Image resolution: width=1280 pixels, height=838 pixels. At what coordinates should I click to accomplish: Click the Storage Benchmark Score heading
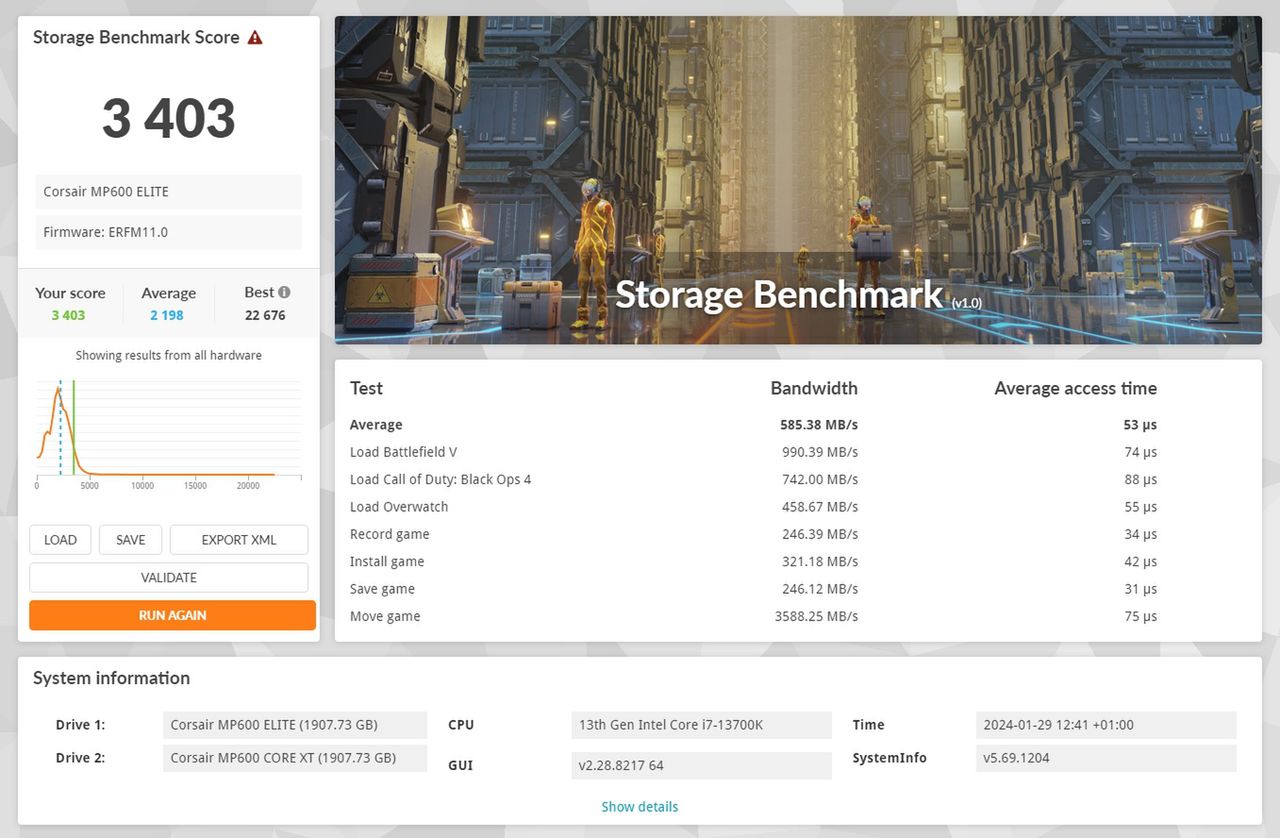(x=136, y=37)
